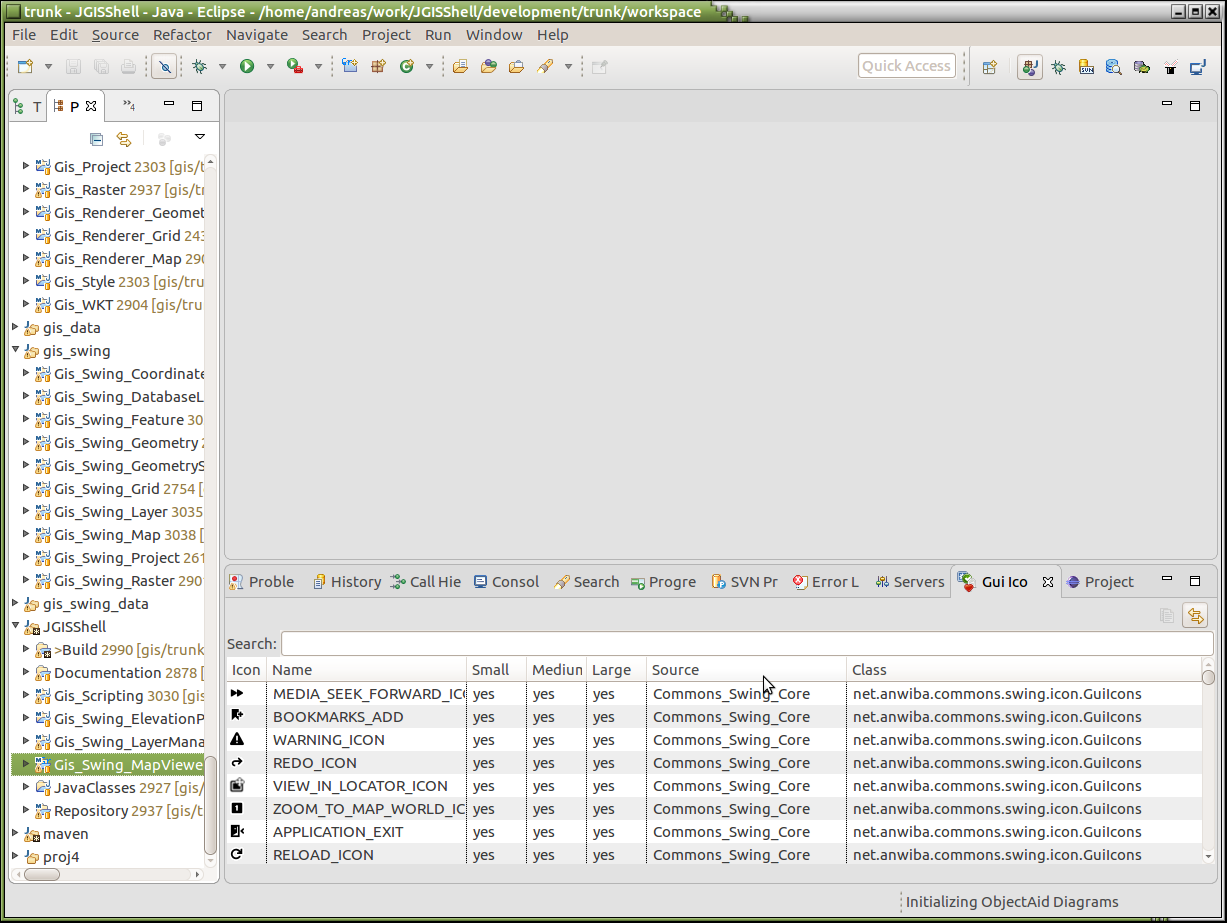This screenshot has height=923, width=1227.
Task: Collapse the gis_swing working set
Action: point(16,351)
